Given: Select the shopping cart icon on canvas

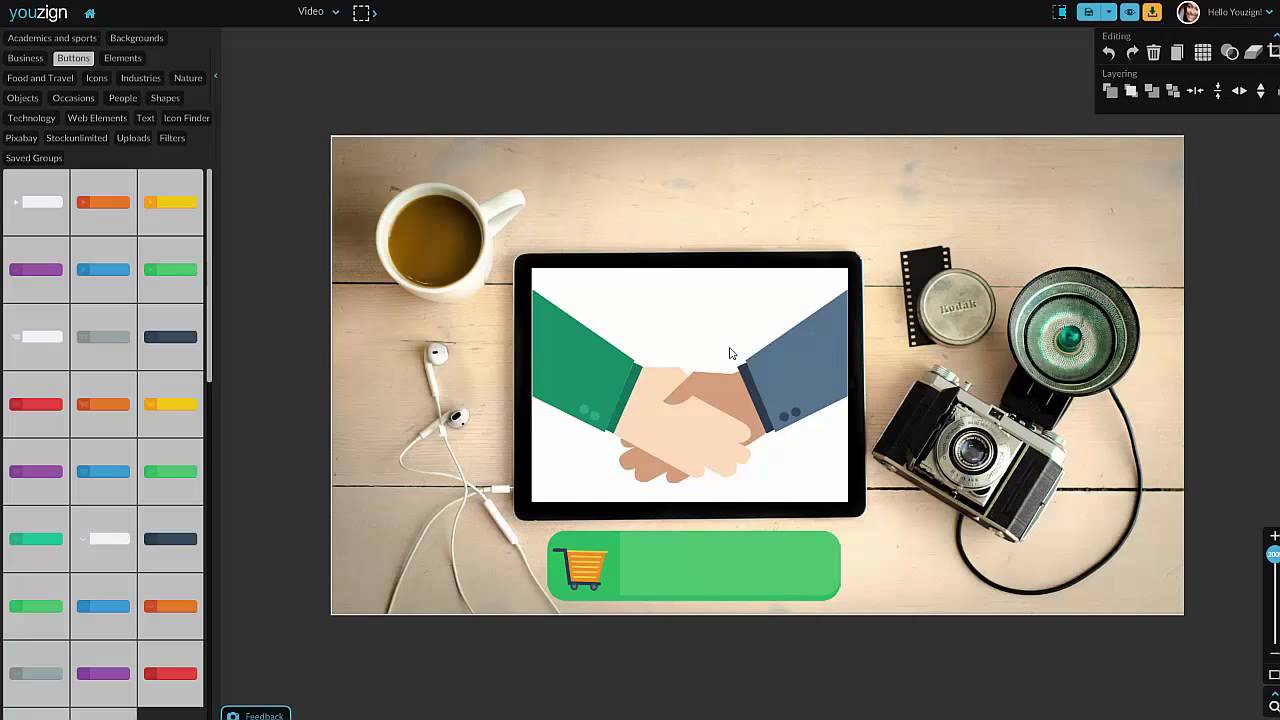Looking at the screenshot, I should click(x=580, y=568).
